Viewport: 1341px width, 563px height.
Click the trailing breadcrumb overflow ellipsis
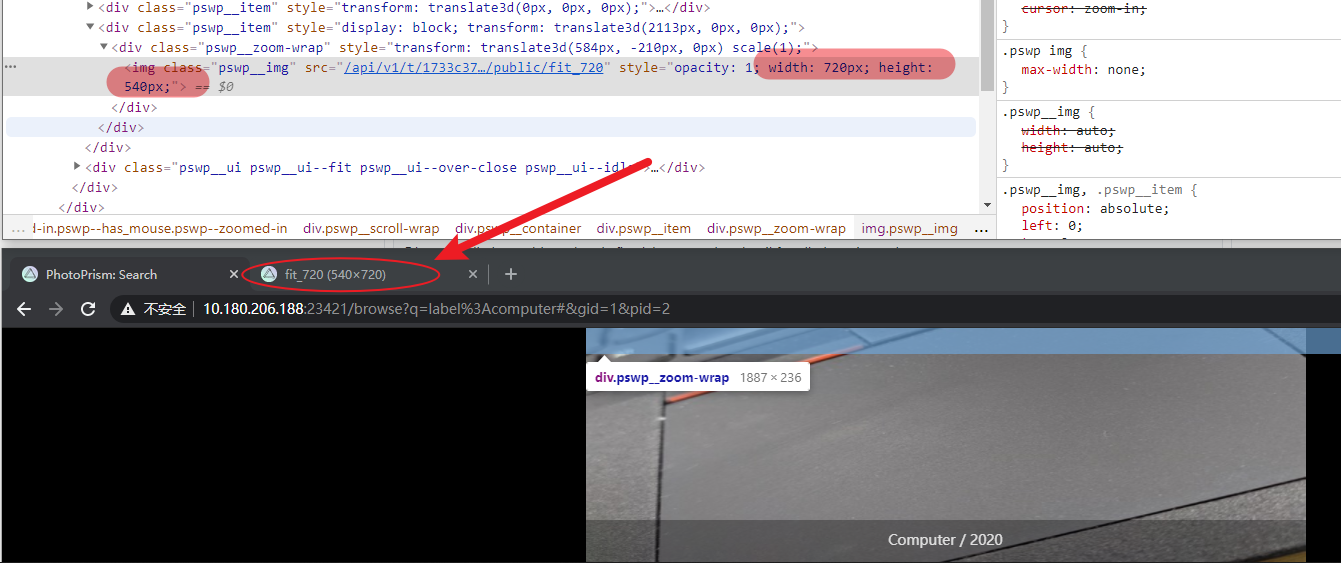pyautogui.click(x=980, y=229)
